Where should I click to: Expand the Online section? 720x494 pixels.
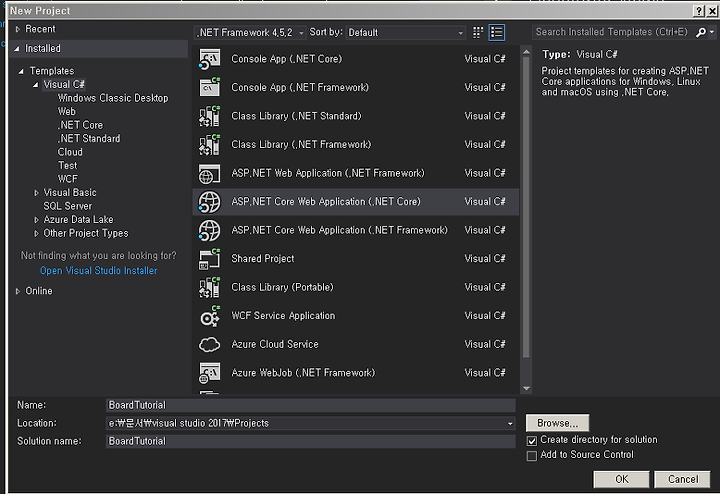click(x=17, y=291)
